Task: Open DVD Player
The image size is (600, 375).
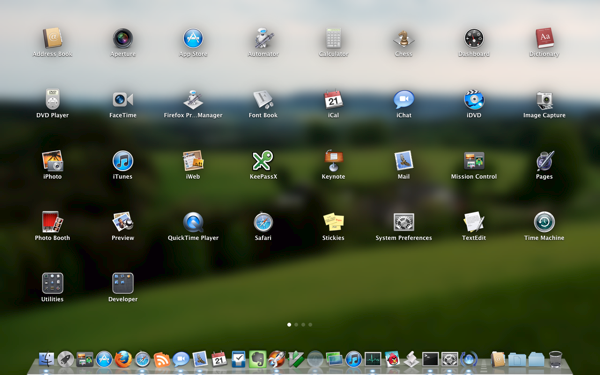Action: (52, 99)
